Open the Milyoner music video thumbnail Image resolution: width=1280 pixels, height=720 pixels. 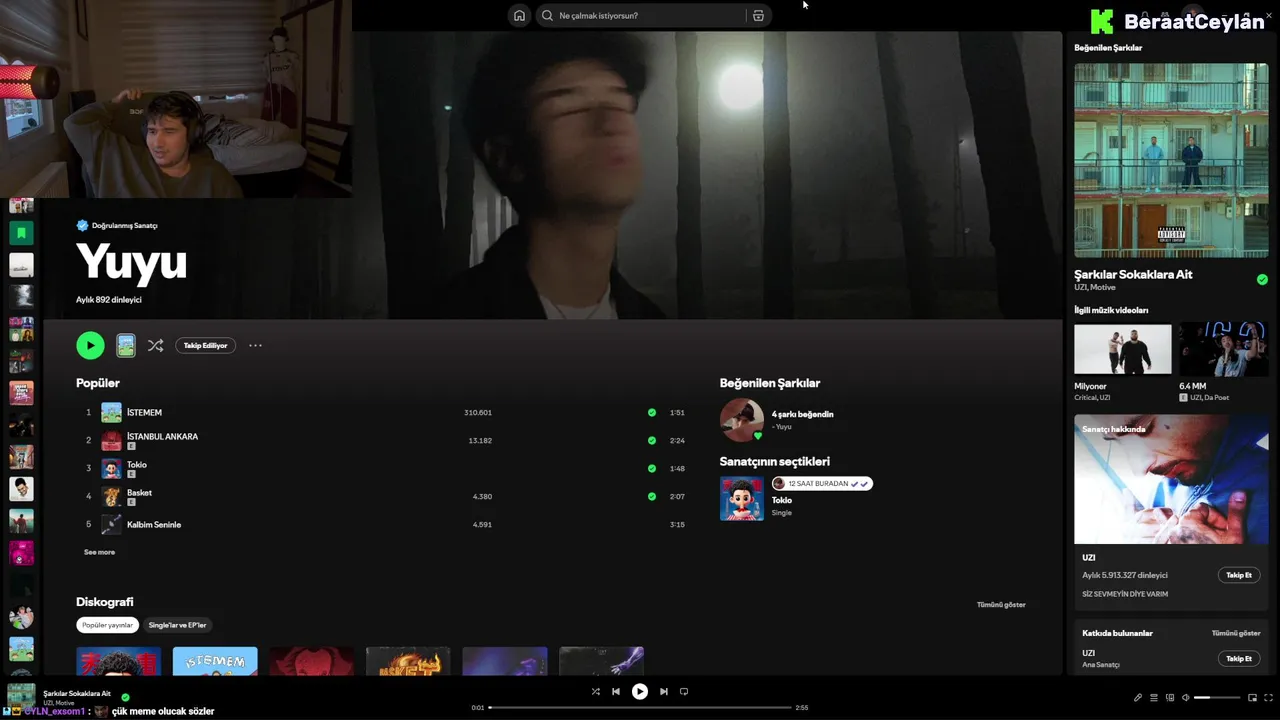[x=1122, y=349]
